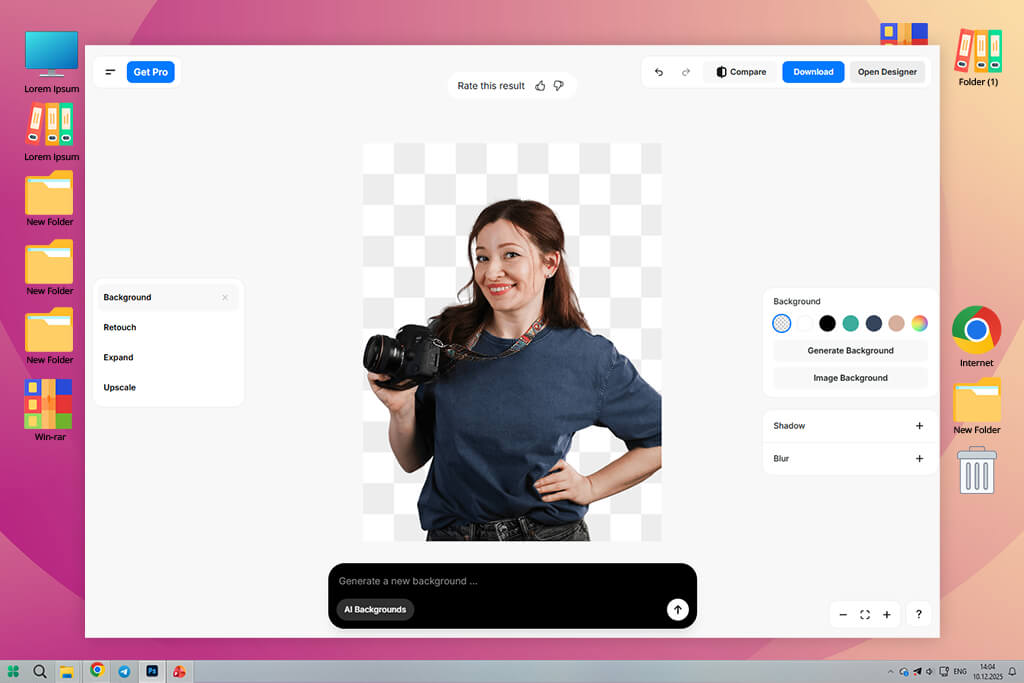Viewport: 1024px width, 683px height.
Task: Zoom out with the minus button
Action: click(x=843, y=614)
